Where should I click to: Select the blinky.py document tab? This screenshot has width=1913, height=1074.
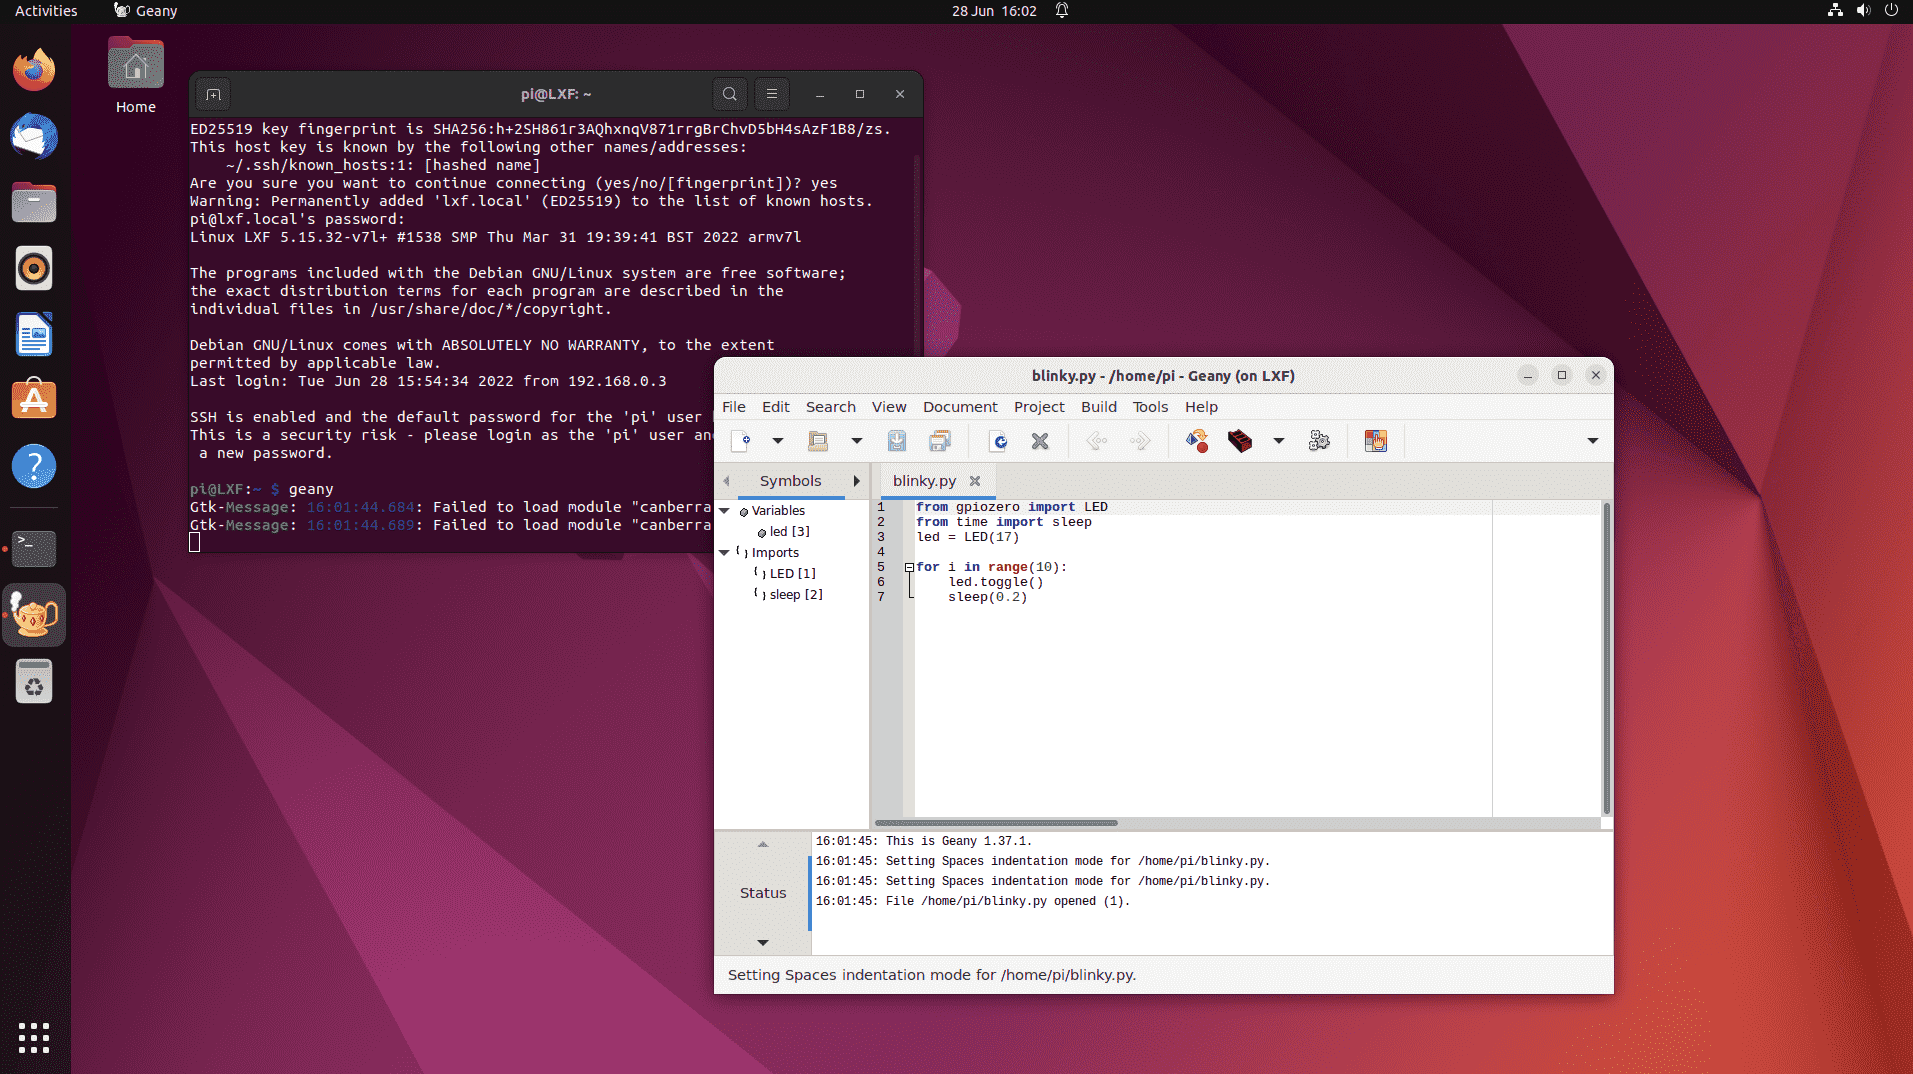(924, 481)
